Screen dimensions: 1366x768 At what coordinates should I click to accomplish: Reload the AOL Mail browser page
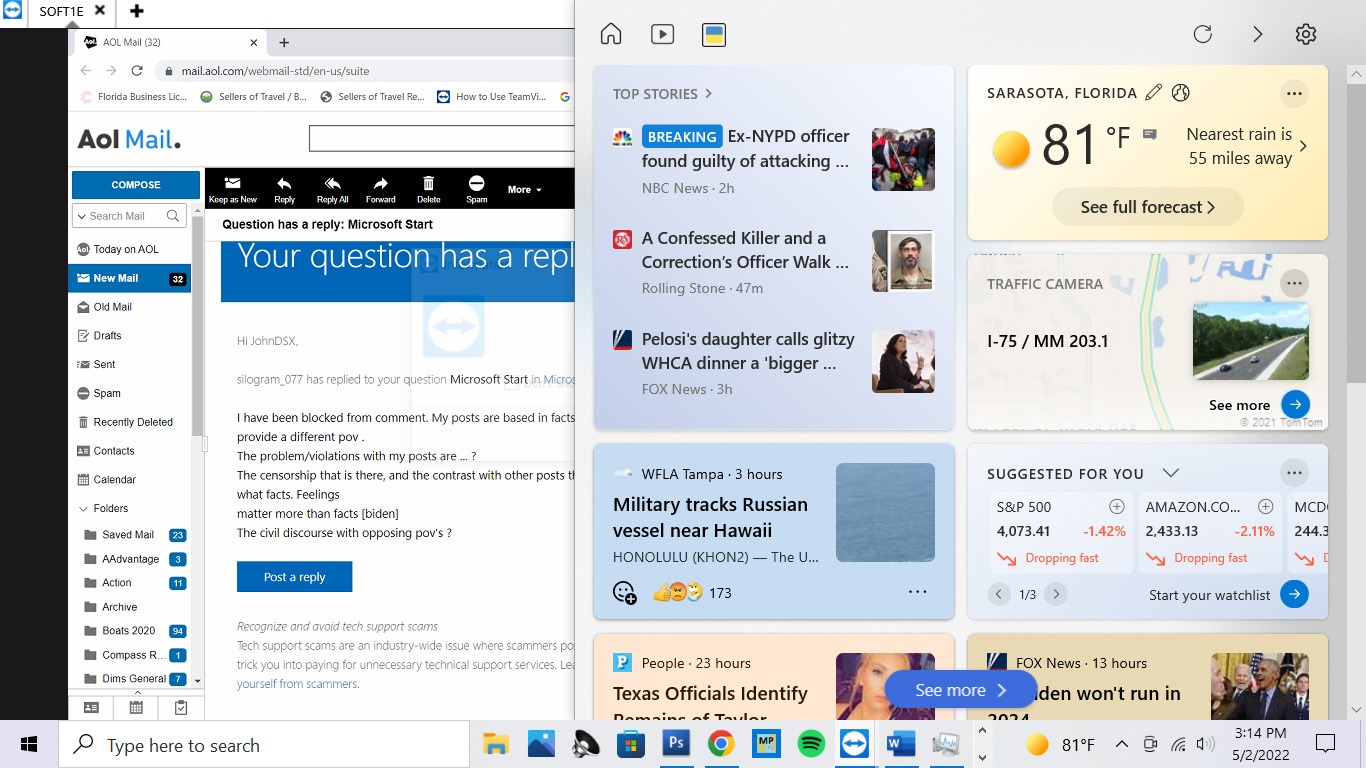(x=137, y=71)
